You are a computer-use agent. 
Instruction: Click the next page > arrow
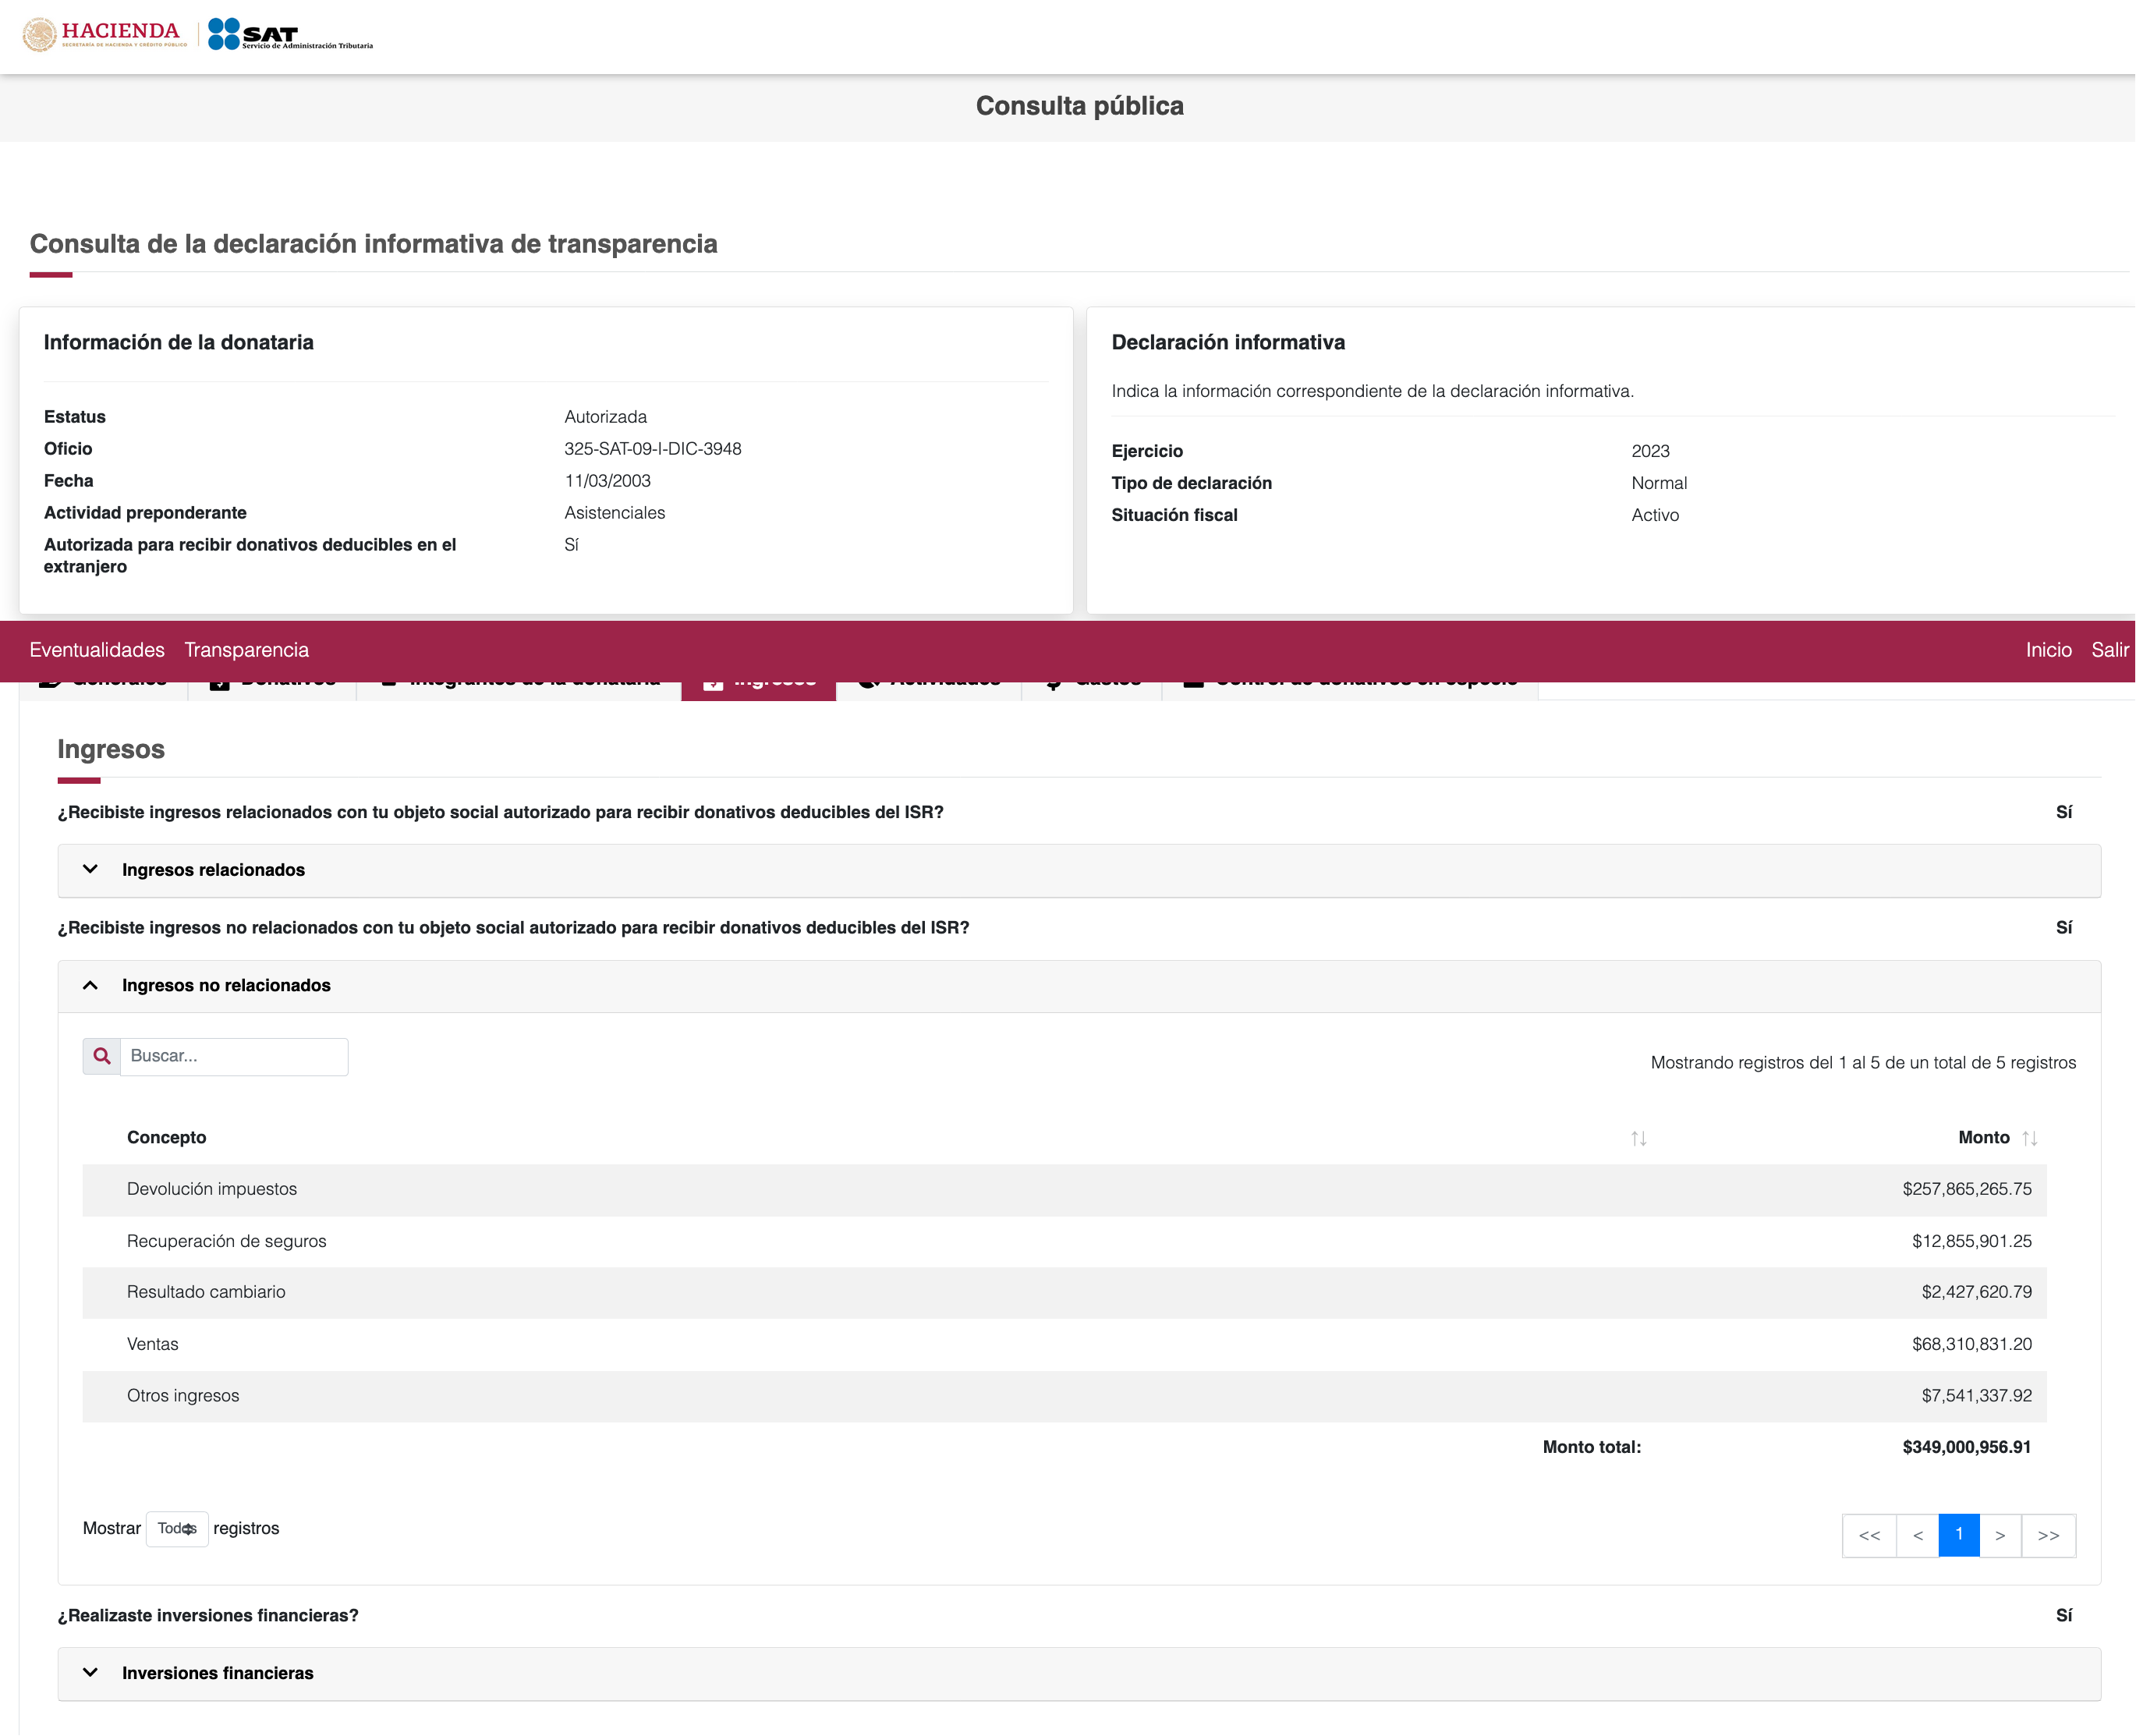(x=2000, y=1535)
